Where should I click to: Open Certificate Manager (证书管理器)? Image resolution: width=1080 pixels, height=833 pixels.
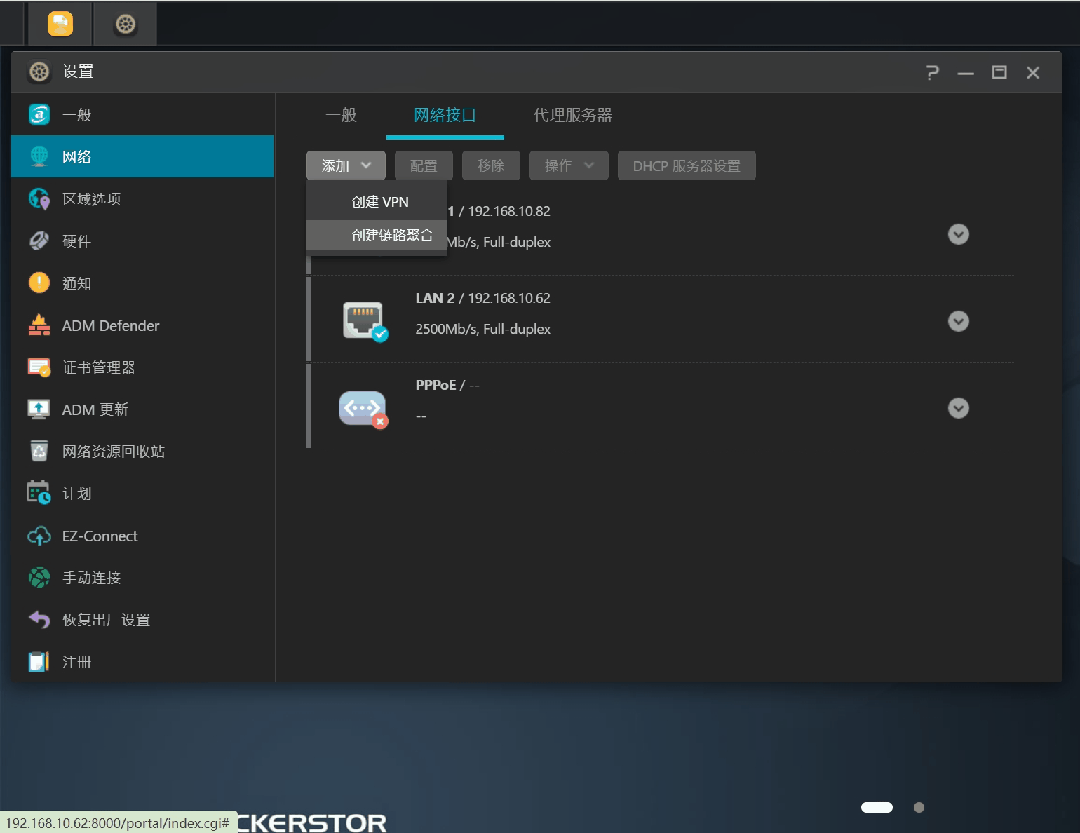[143, 367]
